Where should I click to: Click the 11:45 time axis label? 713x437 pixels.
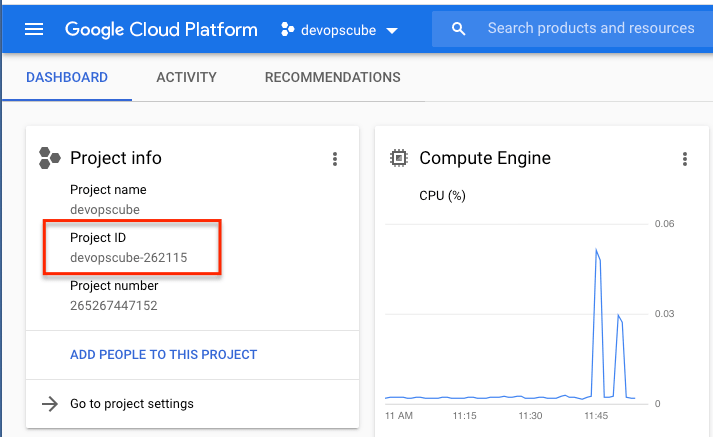pos(596,416)
